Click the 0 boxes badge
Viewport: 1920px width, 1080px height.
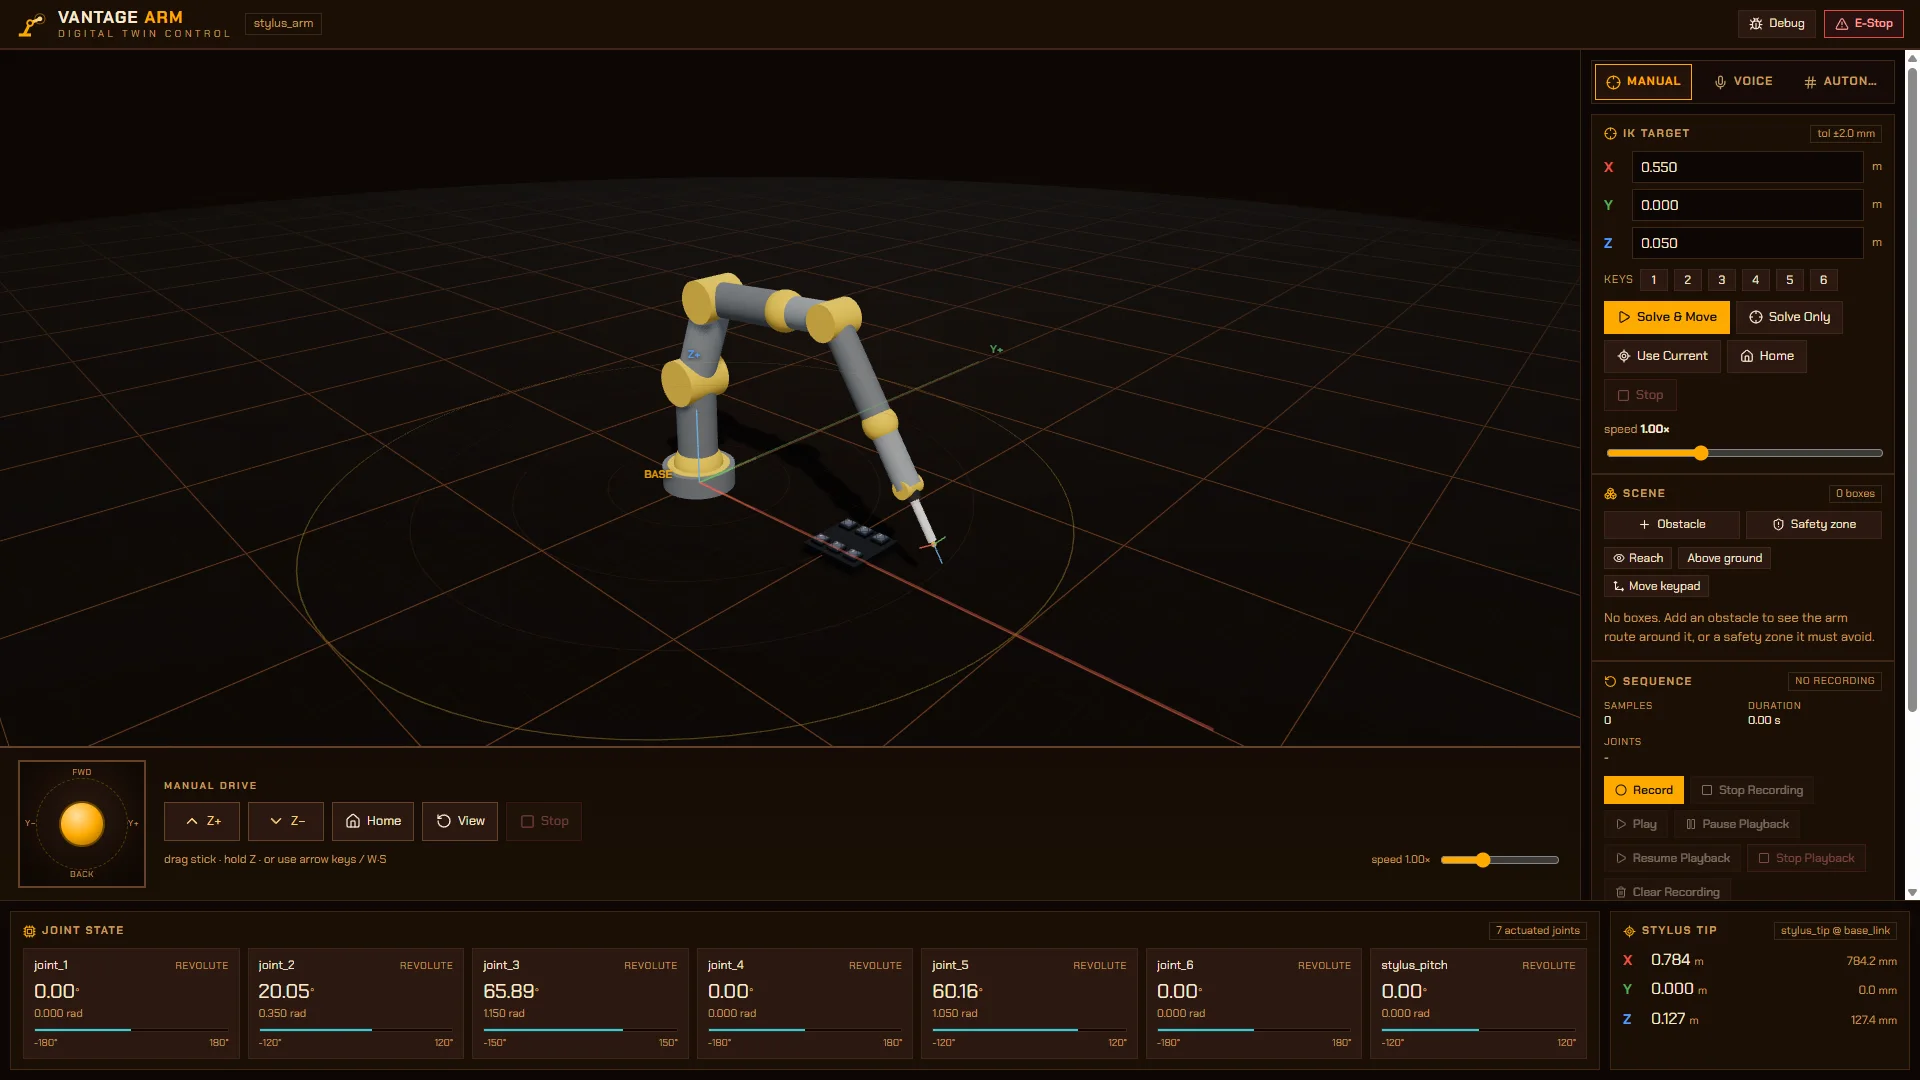click(1855, 493)
